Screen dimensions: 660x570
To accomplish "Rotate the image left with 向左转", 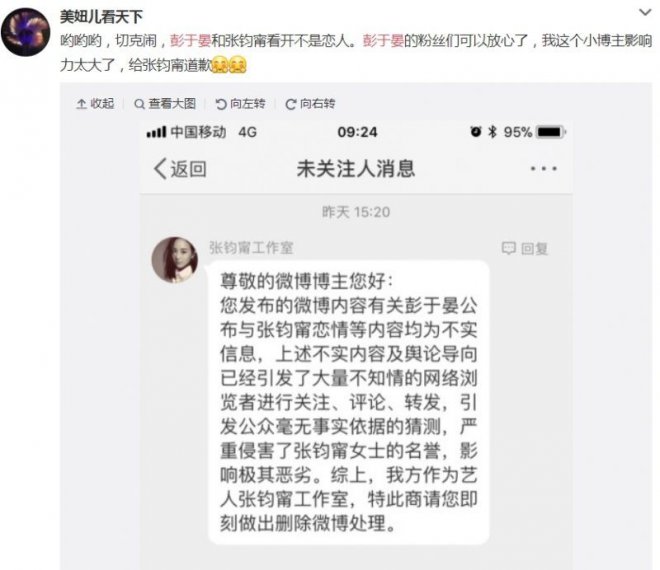I will coord(240,104).
